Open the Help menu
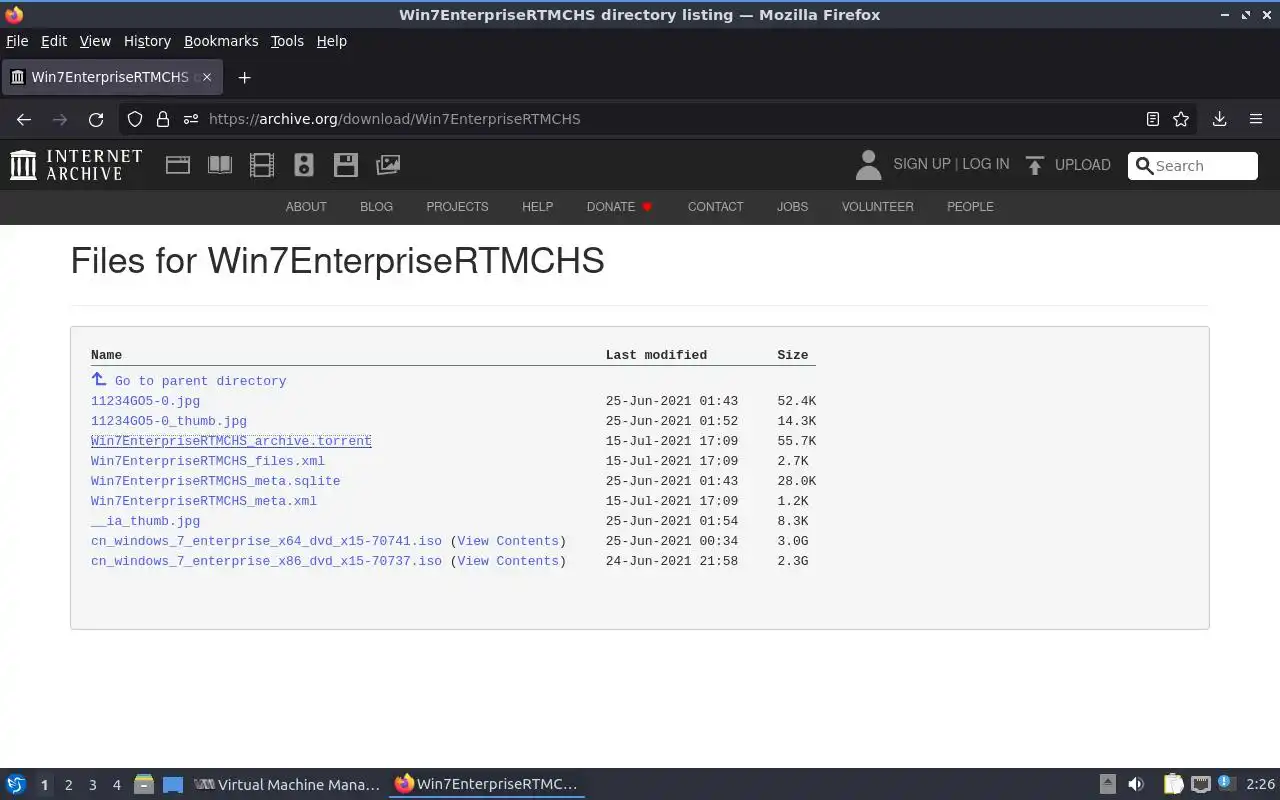 (331, 41)
